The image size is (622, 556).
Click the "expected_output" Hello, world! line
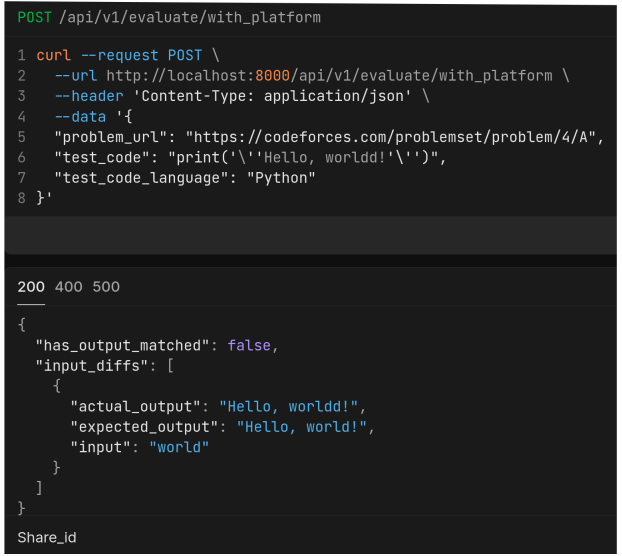[223, 427]
